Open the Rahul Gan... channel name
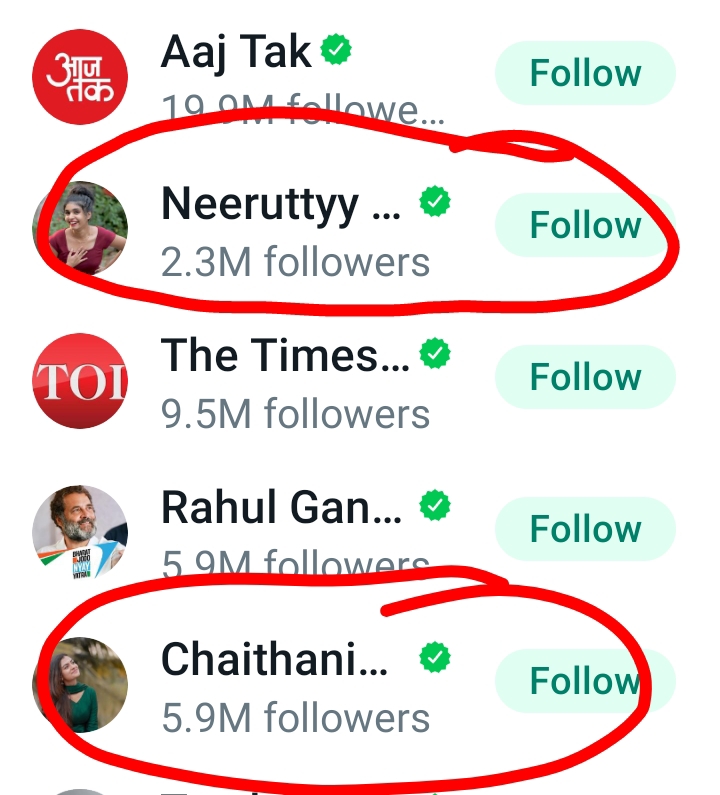Screen dimensions: 720x795 [281, 509]
